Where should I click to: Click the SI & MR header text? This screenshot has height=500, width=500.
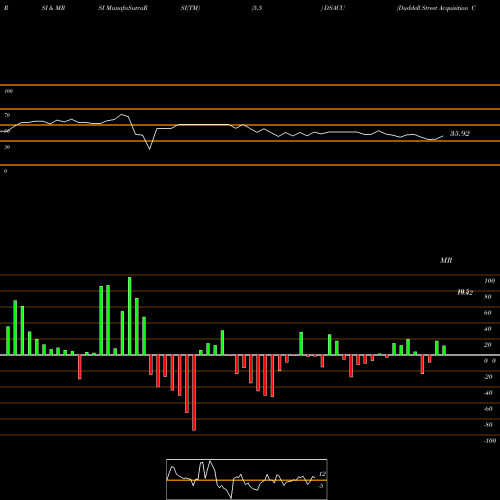click(53, 8)
